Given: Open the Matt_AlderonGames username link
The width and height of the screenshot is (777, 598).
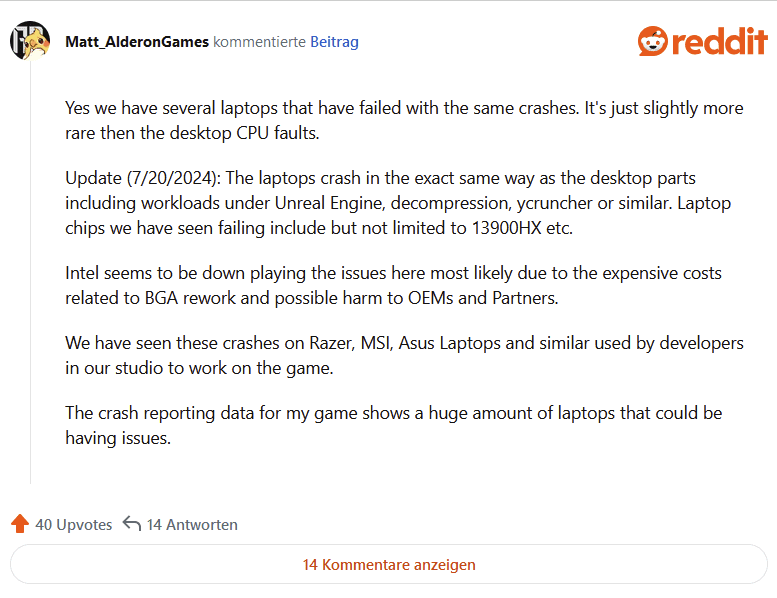Looking at the screenshot, I should tap(137, 42).
